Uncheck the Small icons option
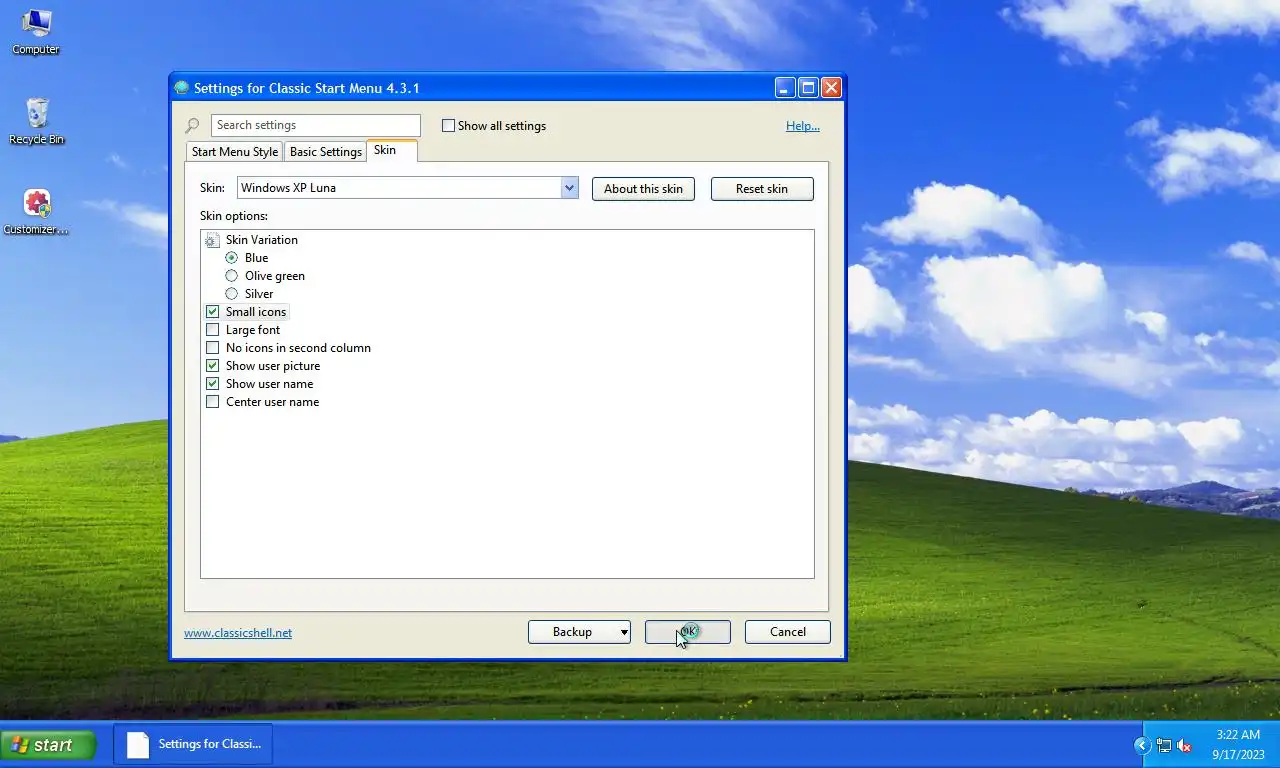Screen dimensions: 1280x768 coord(212,312)
